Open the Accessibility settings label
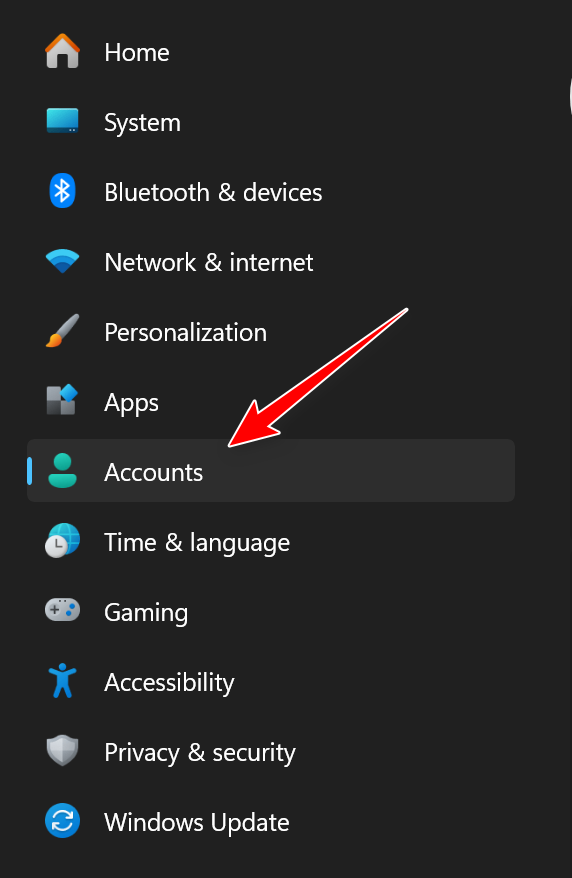The width and height of the screenshot is (572, 878). click(x=169, y=683)
